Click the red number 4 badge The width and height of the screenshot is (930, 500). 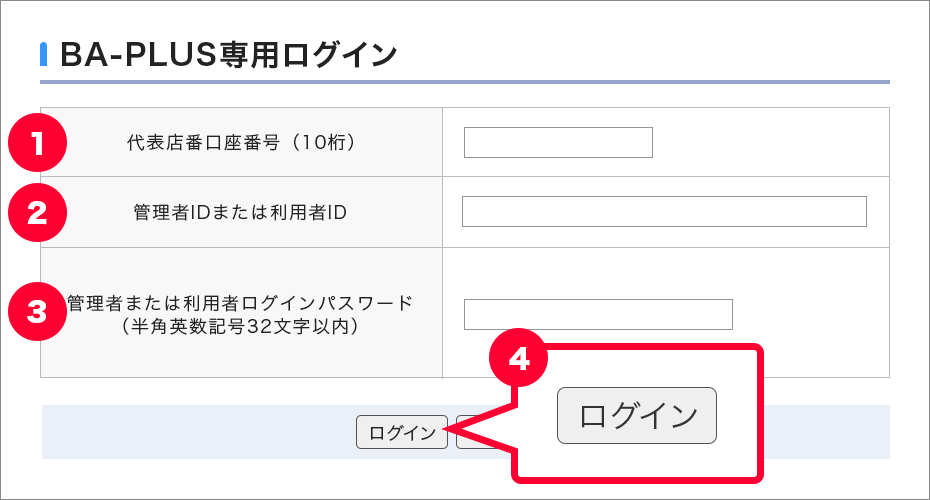[518, 358]
